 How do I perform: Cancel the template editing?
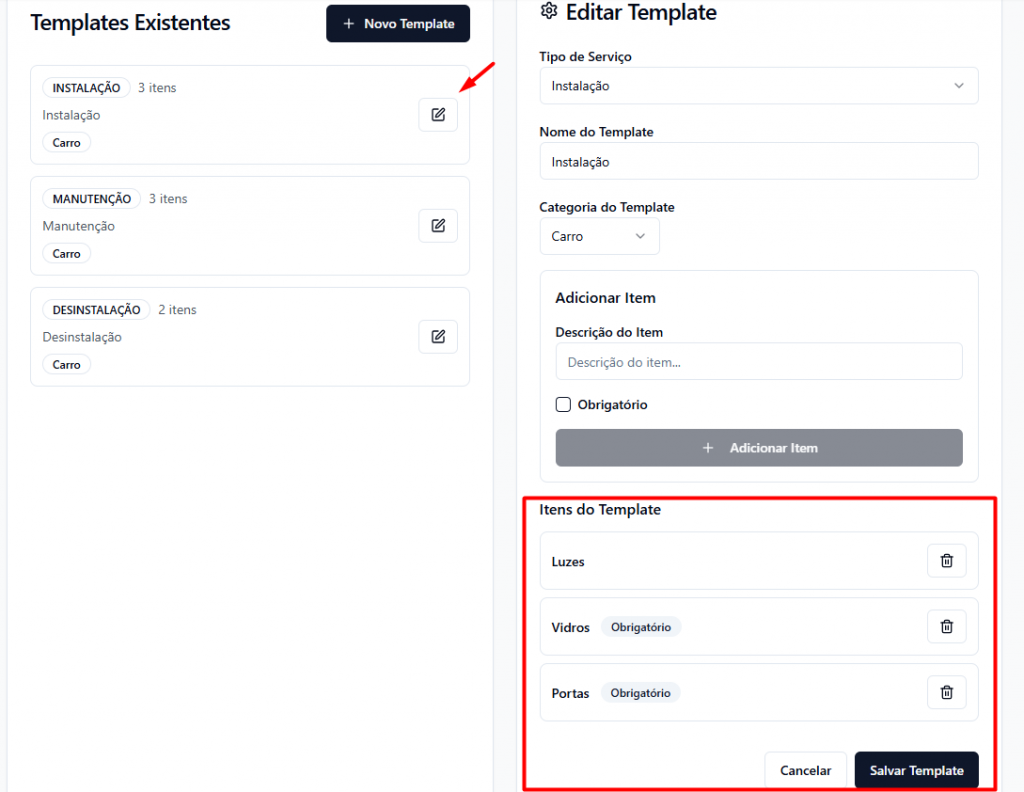point(805,770)
